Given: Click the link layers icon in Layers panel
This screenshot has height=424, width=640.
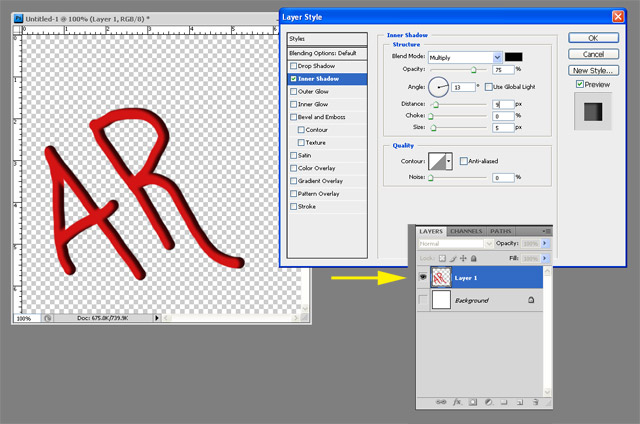Looking at the screenshot, I should [x=441, y=402].
